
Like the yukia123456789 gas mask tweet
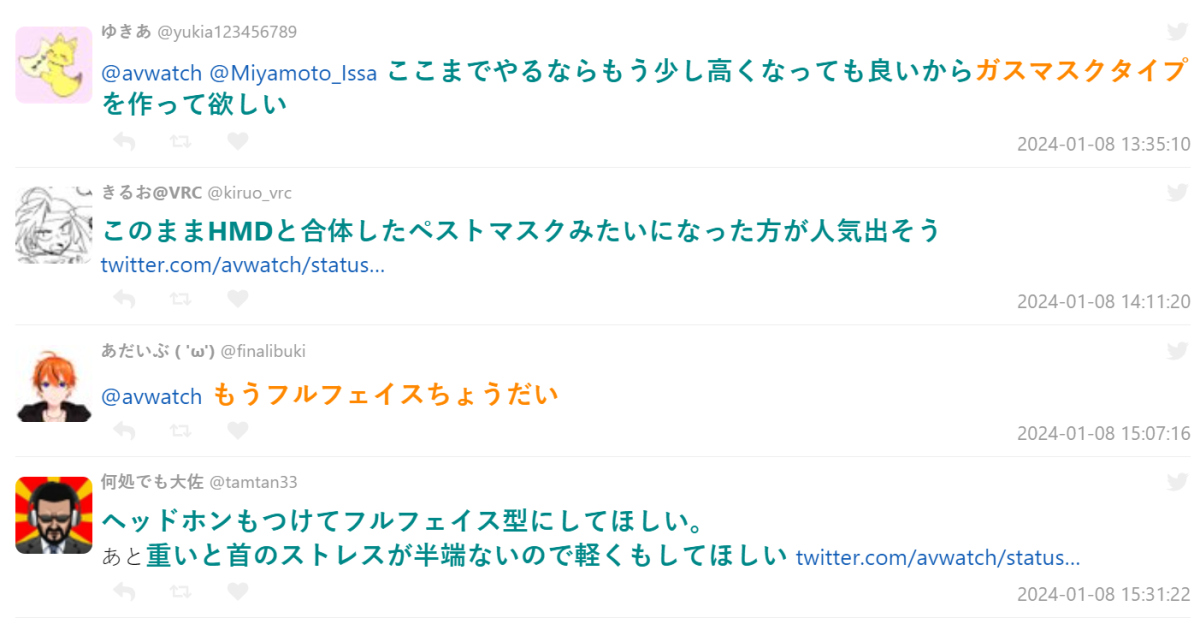click(237, 142)
